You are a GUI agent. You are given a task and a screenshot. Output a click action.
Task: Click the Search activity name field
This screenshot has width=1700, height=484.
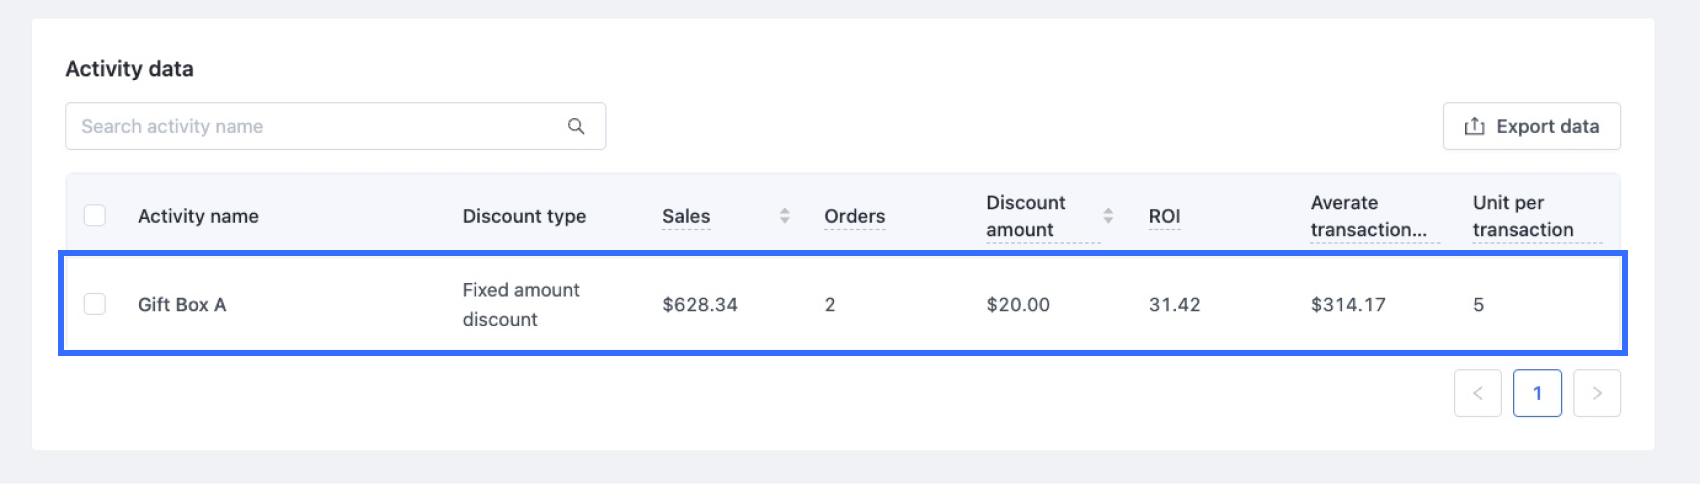(x=335, y=126)
